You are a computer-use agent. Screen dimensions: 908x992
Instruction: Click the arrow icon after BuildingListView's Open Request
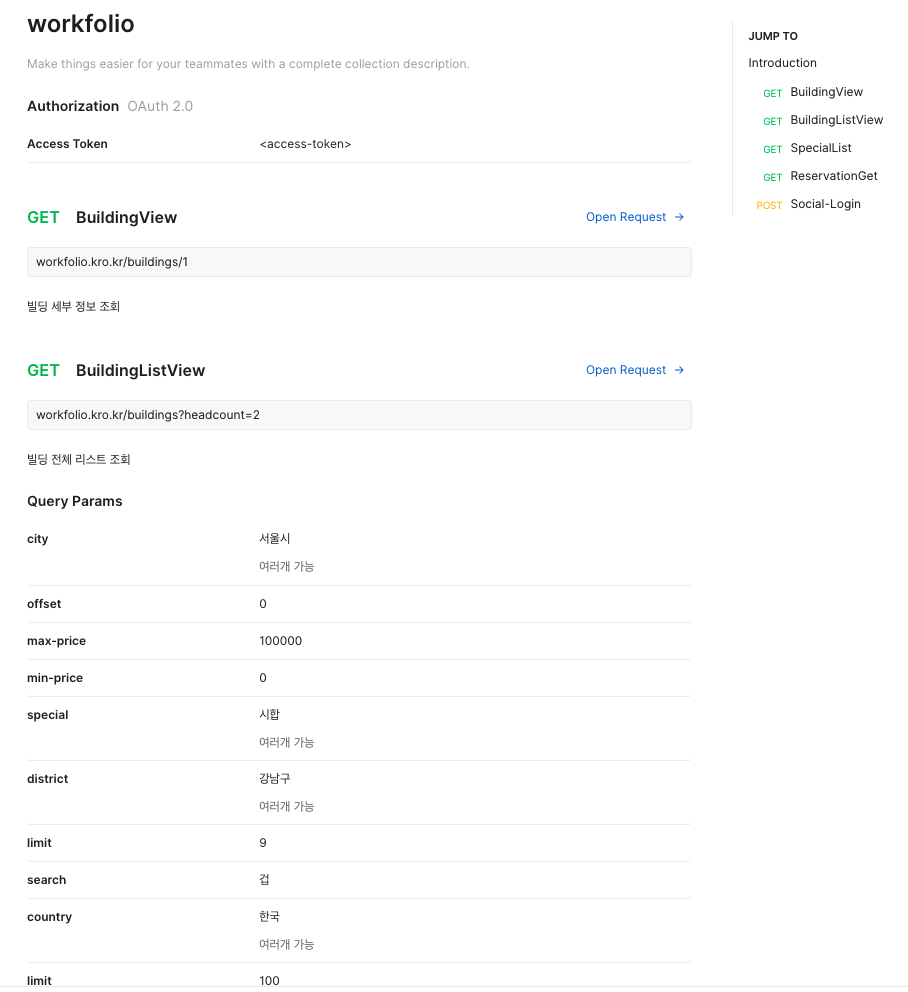point(679,370)
